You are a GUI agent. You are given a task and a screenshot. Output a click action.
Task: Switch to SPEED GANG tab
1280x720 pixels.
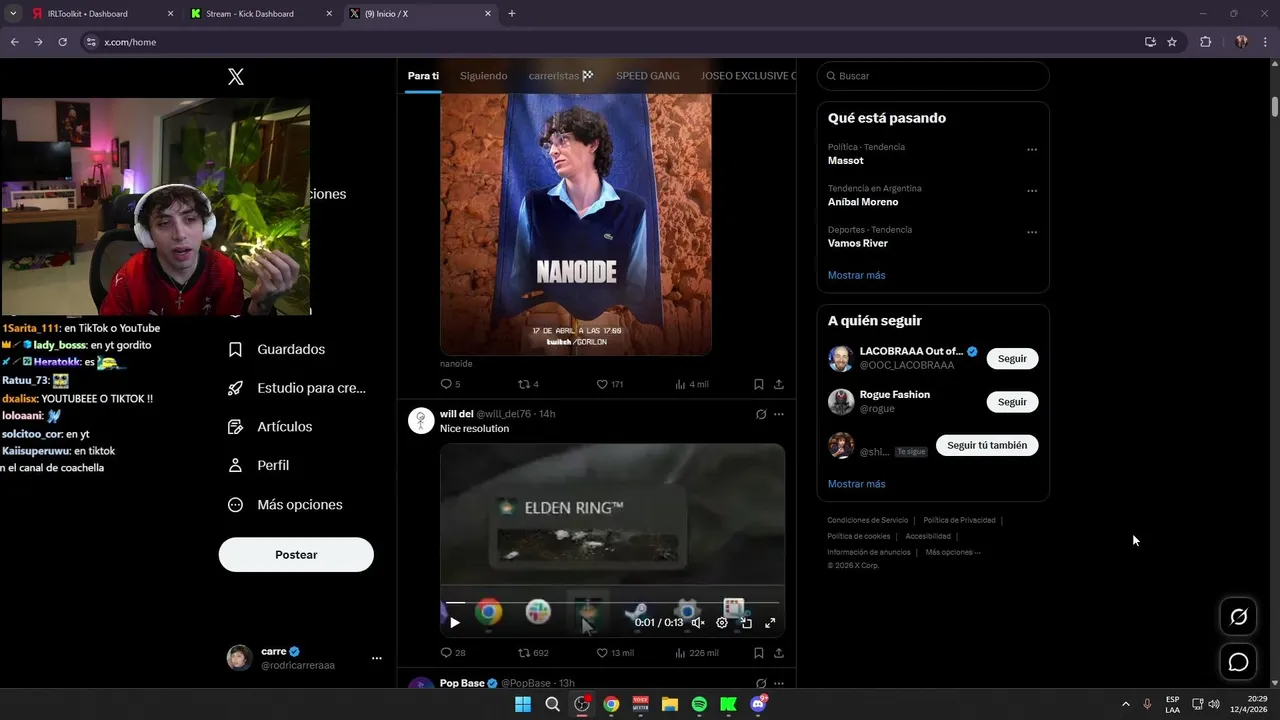point(648,76)
